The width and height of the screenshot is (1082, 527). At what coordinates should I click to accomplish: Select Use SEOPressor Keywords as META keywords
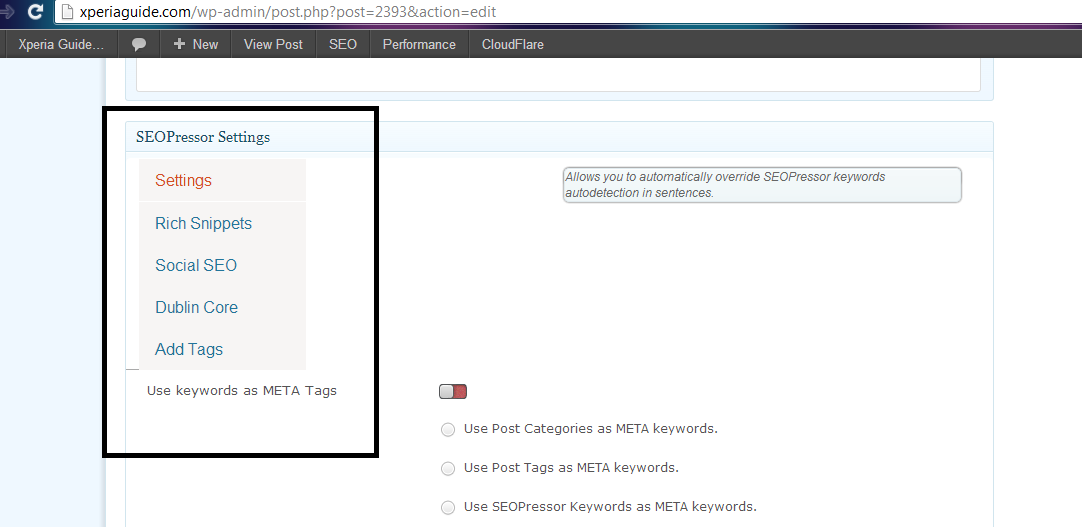click(448, 508)
